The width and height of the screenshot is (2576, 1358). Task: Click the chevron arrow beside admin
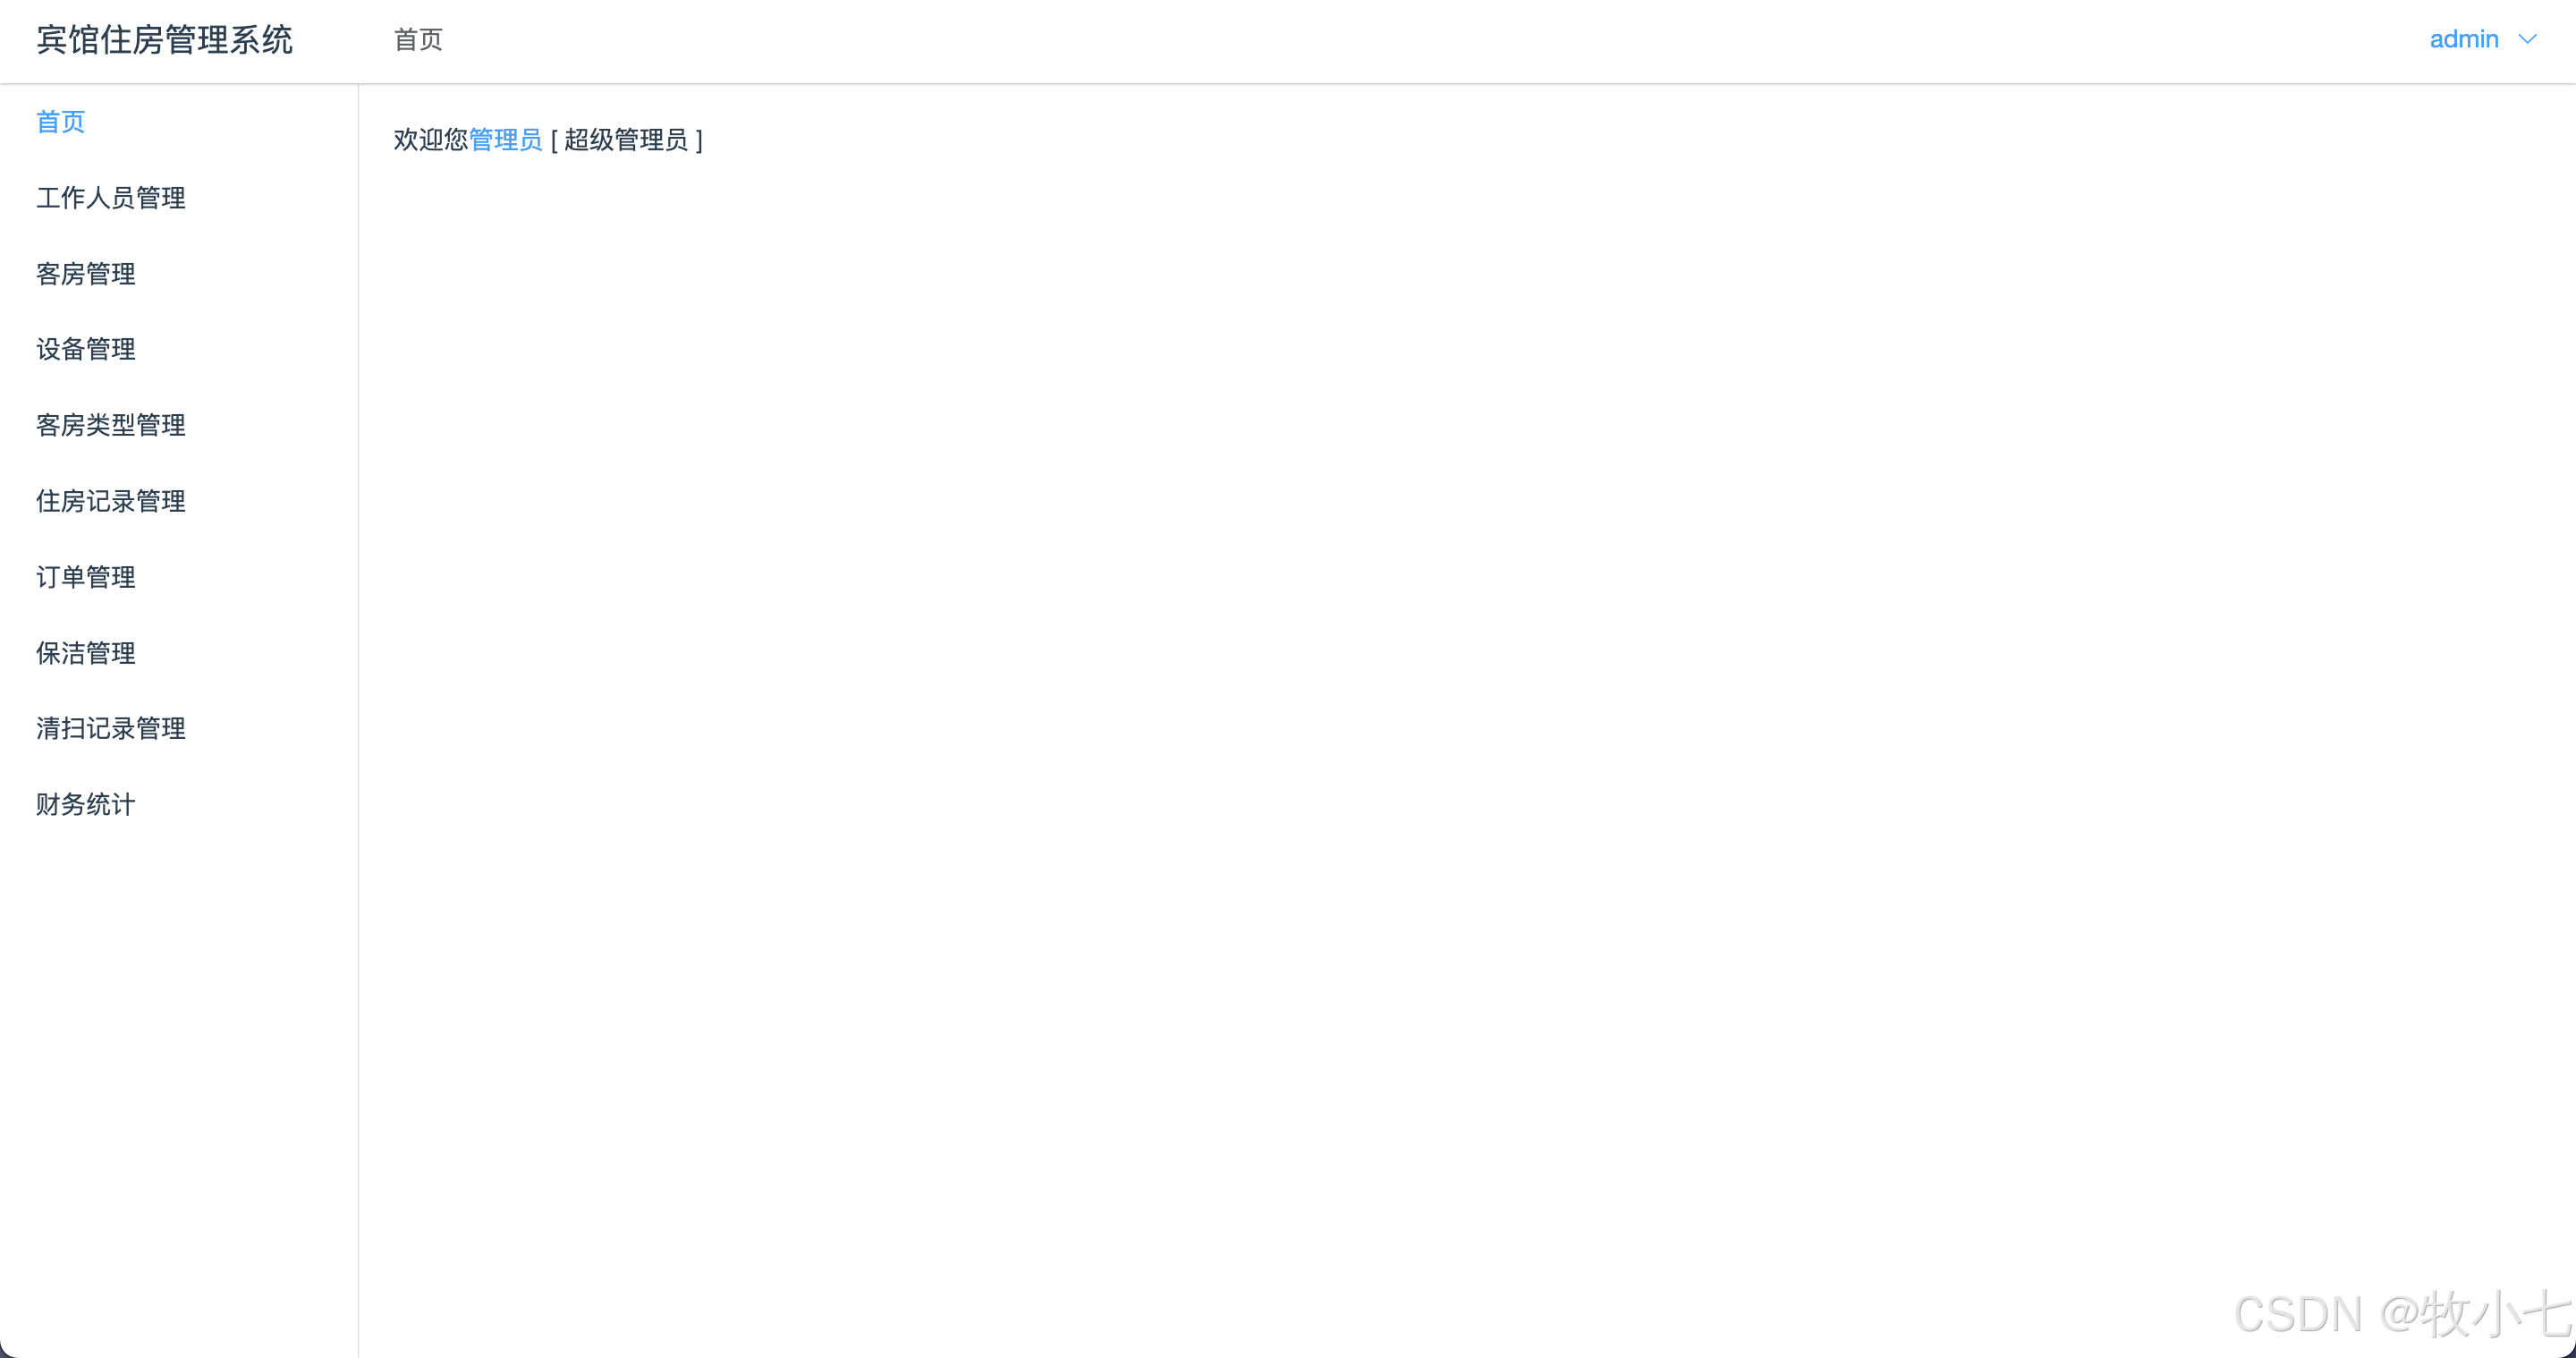click(2527, 39)
